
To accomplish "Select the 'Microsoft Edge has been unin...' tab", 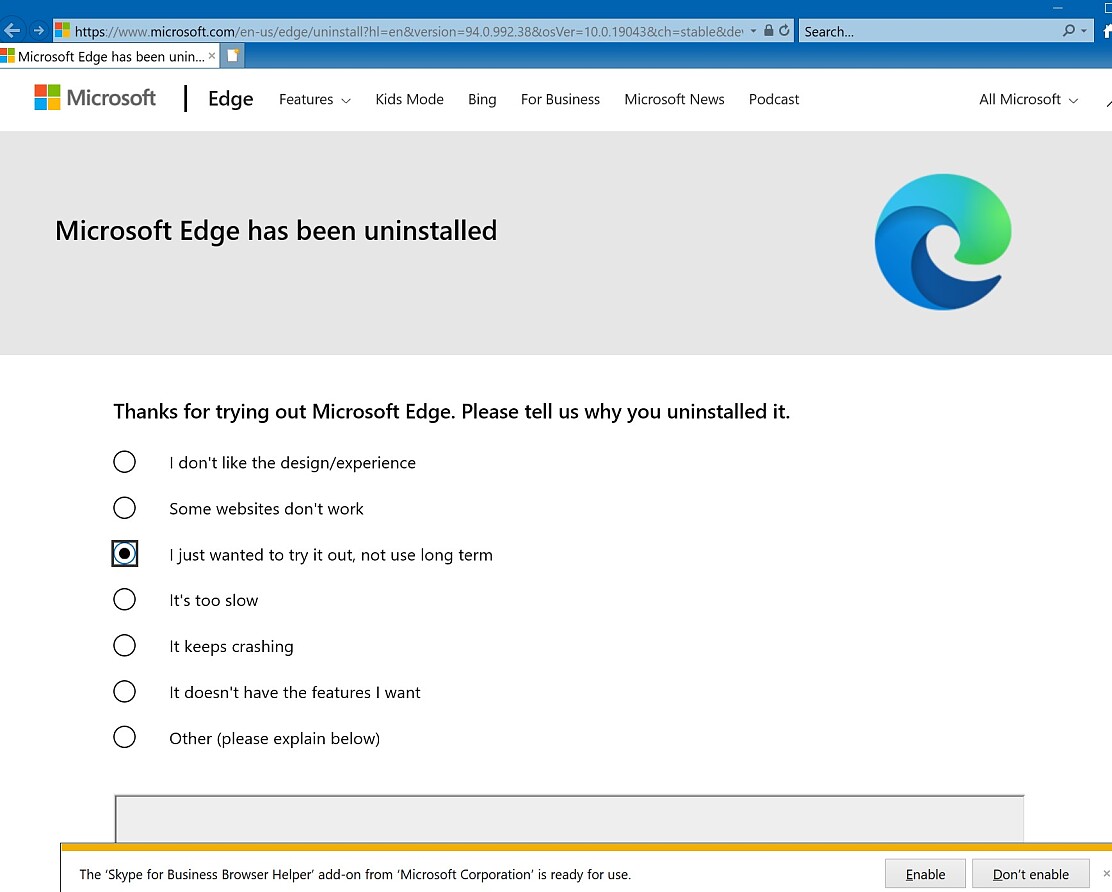I will [110, 57].
